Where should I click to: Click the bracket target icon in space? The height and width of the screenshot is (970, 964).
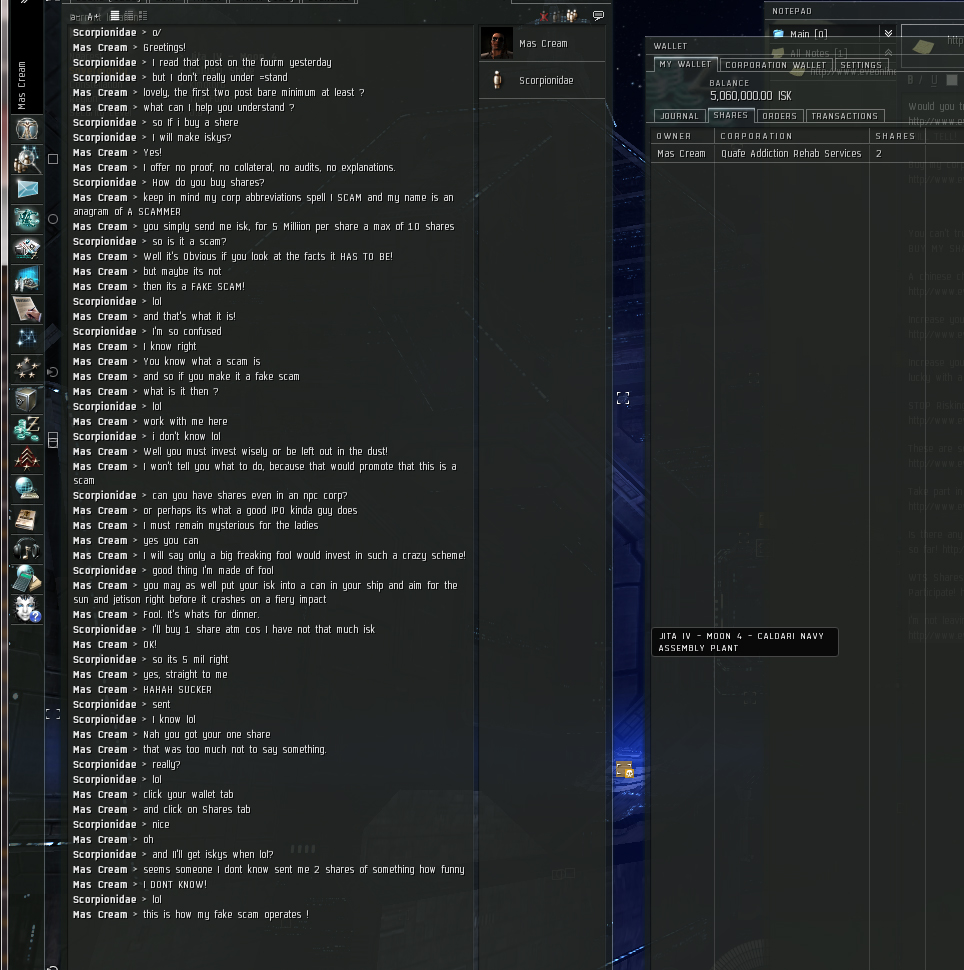pyautogui.click(x=623, y=398)
